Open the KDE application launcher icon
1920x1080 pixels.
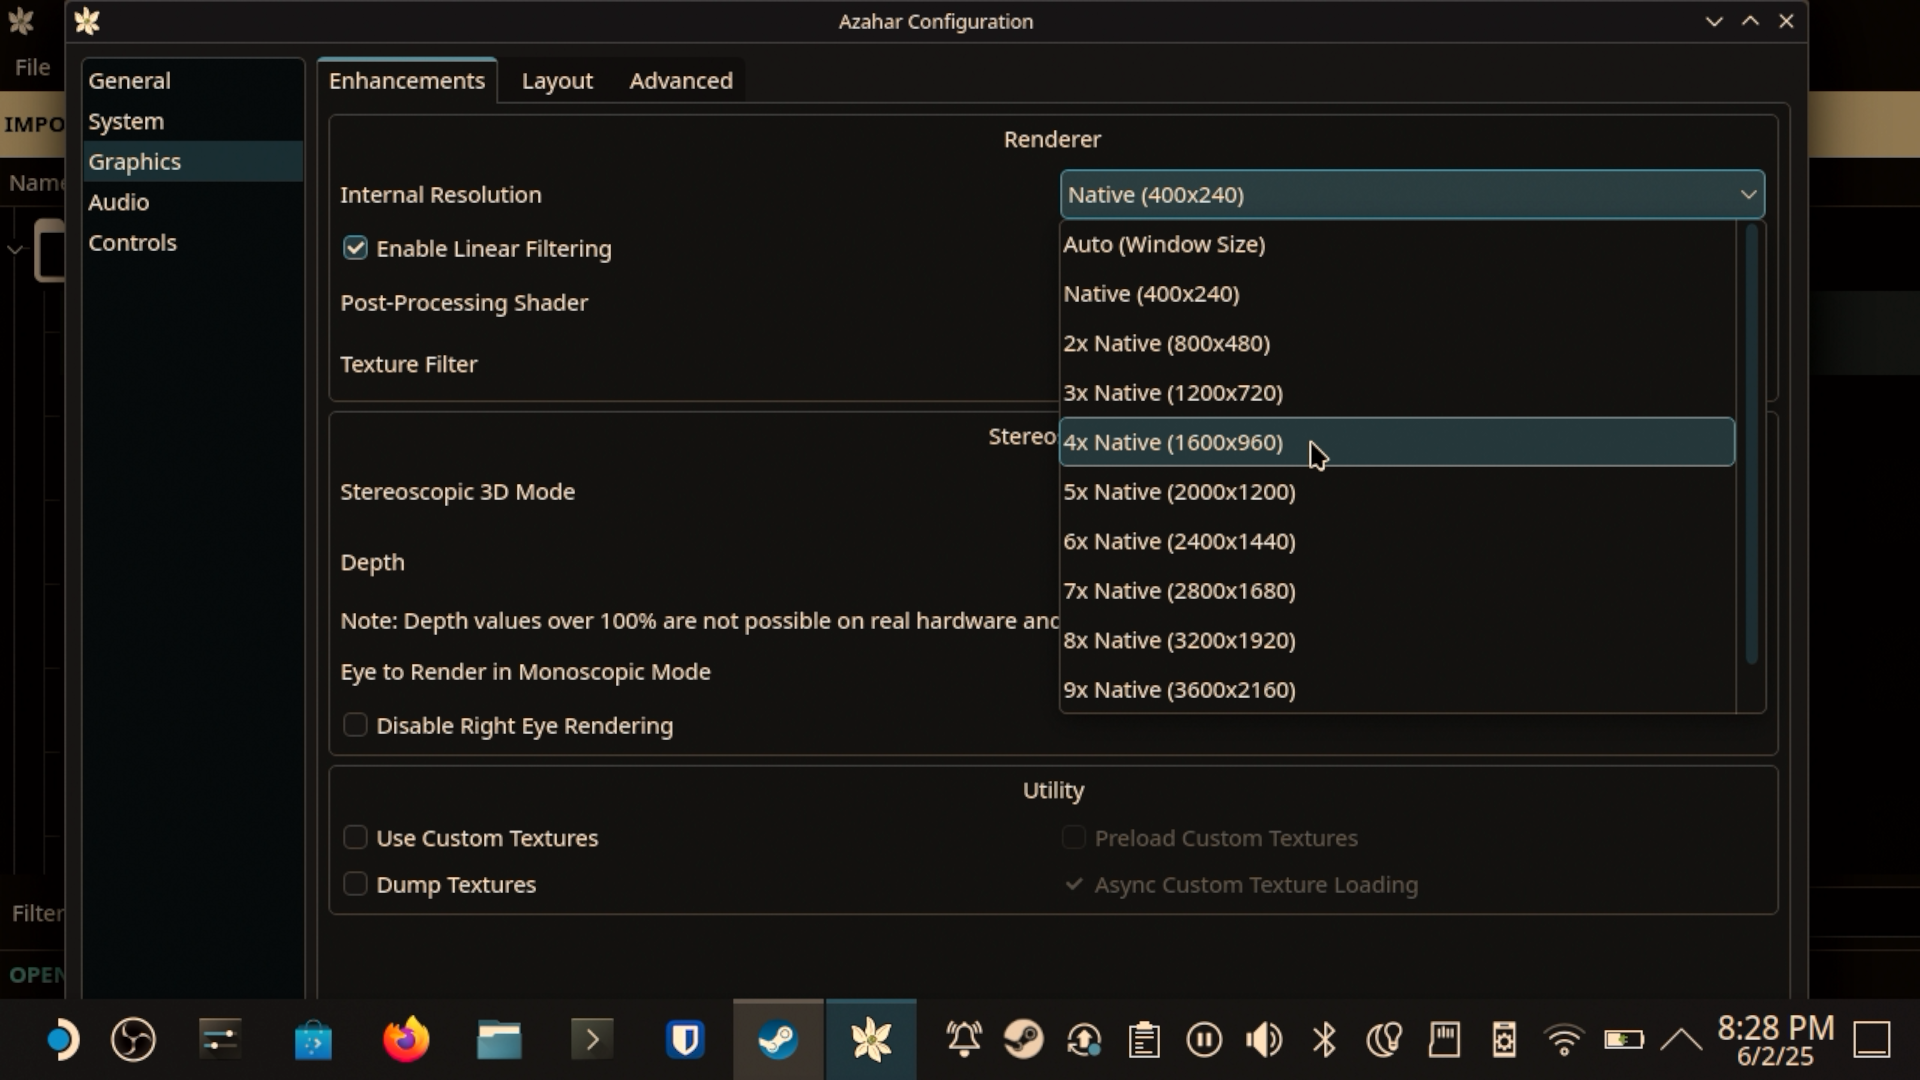click(x=62, y=1041)
